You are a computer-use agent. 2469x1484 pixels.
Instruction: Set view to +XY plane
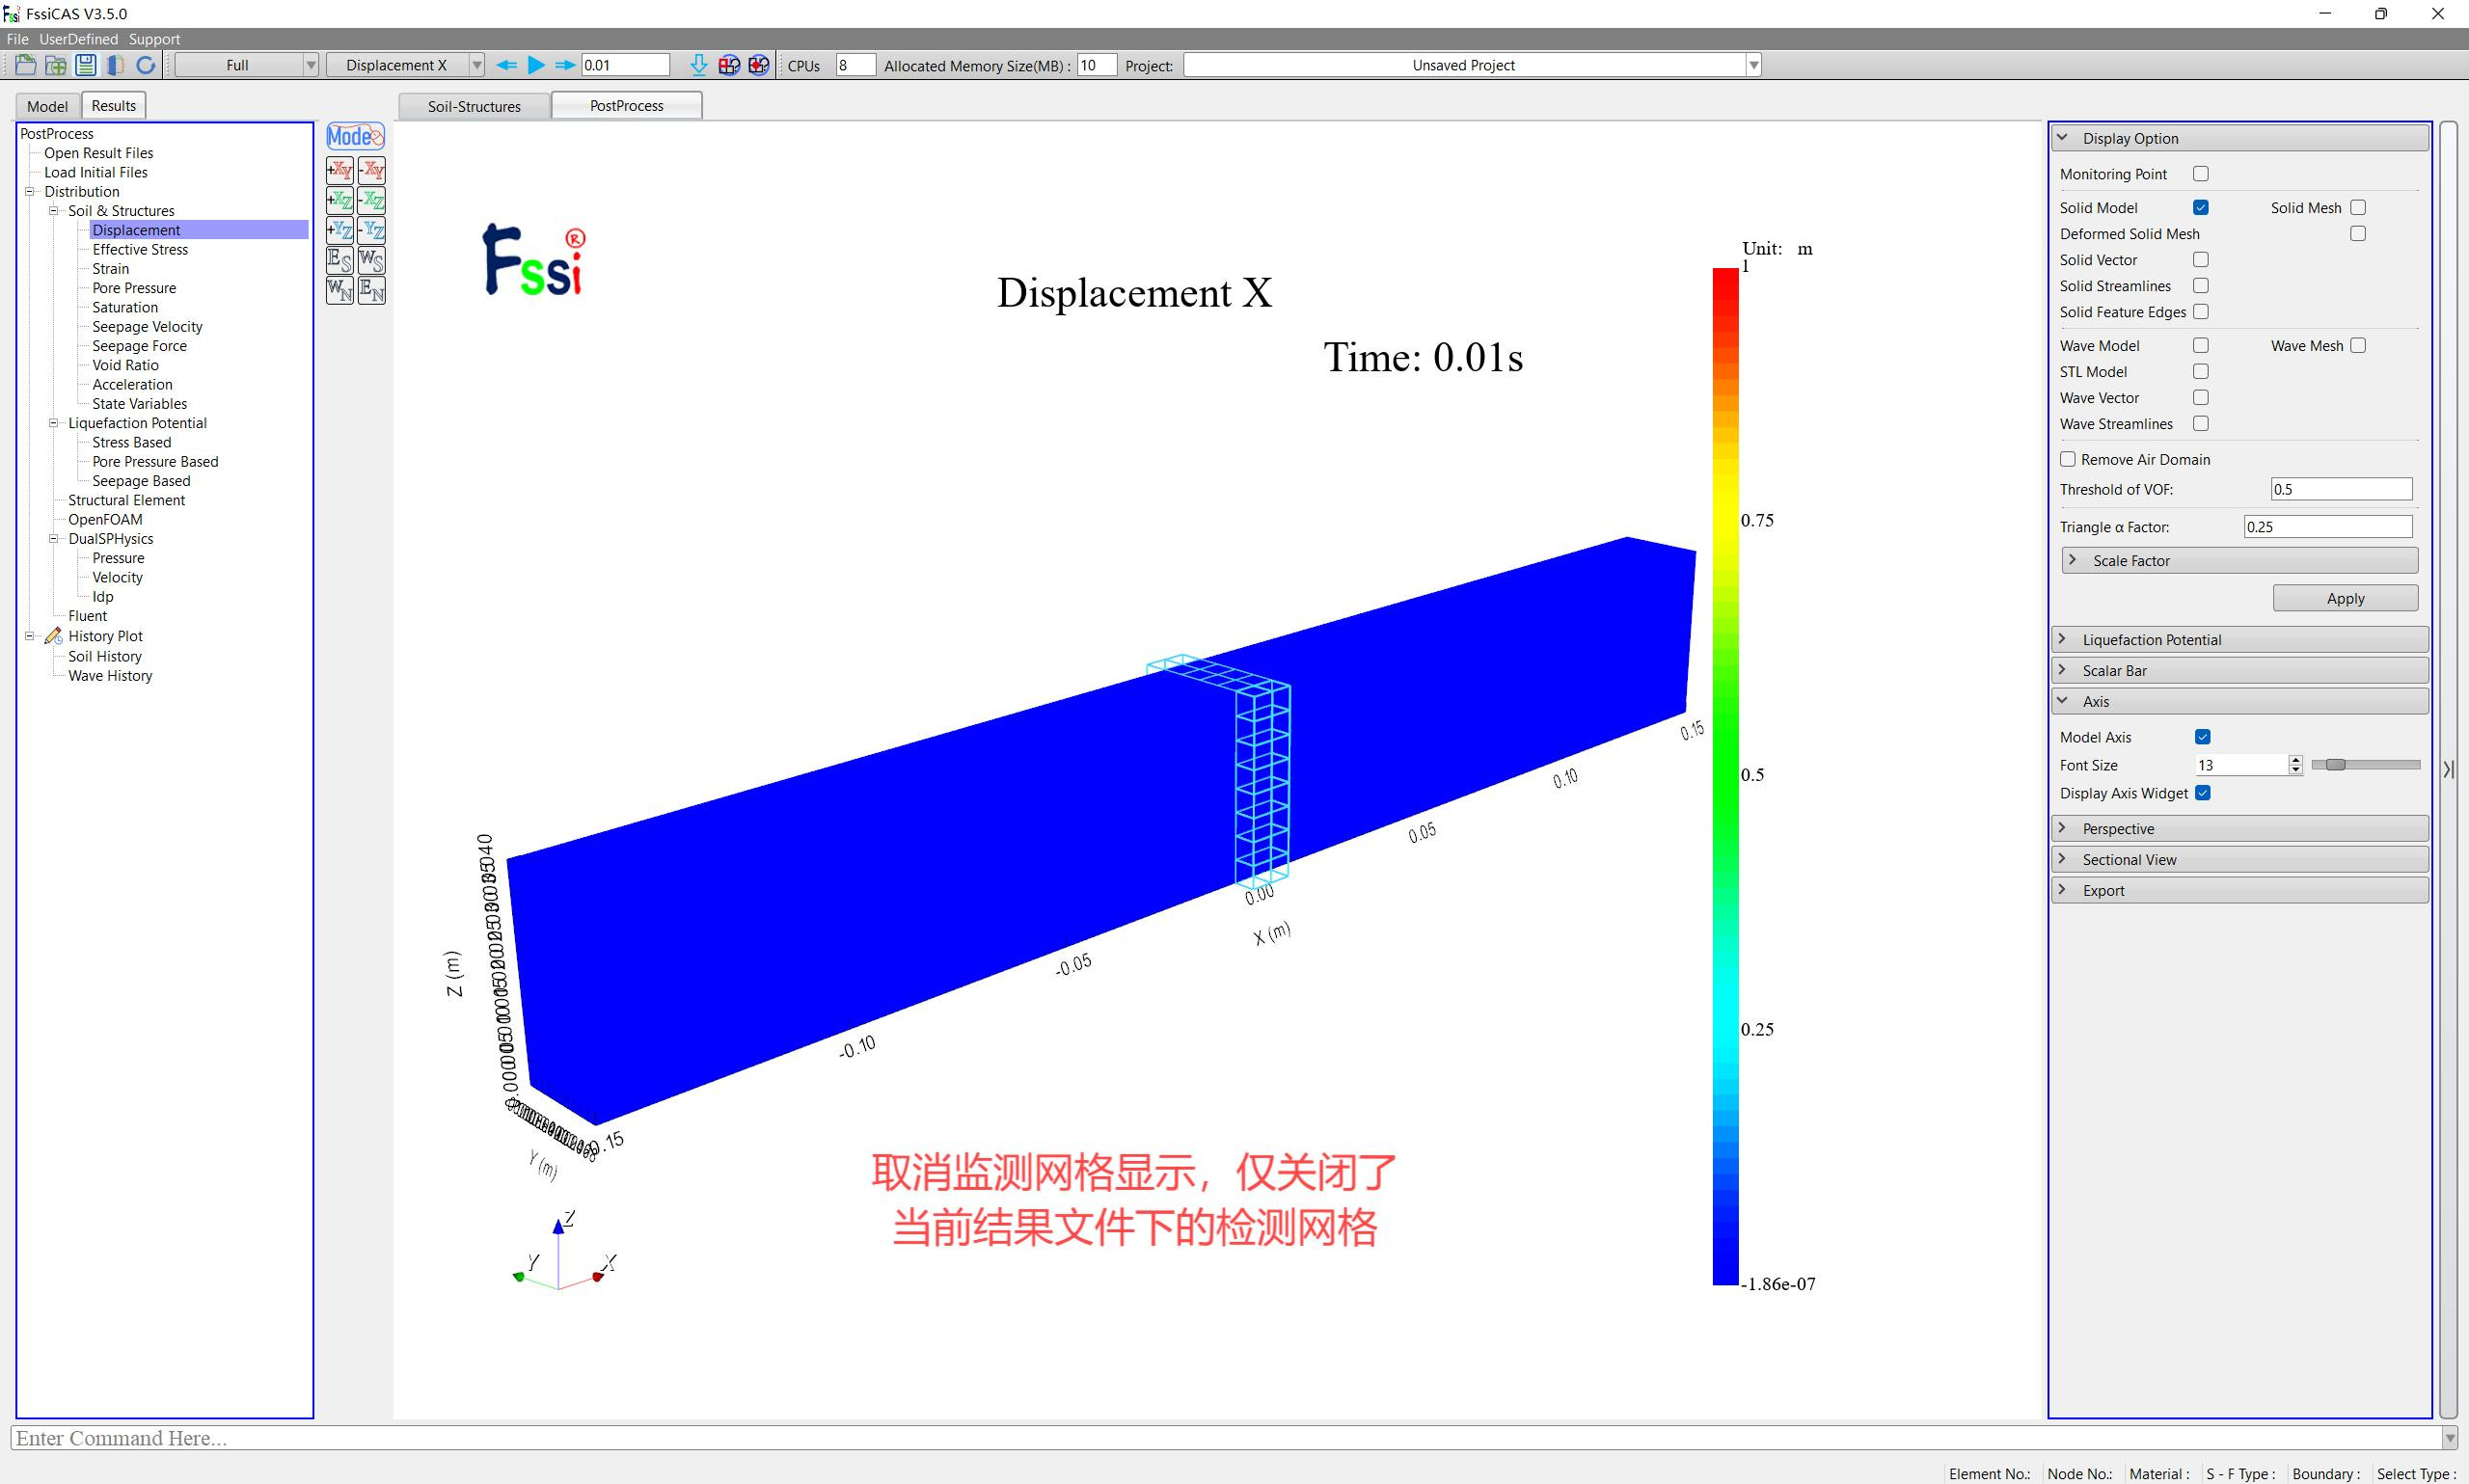pyautogui.click(x=340, y=170)
